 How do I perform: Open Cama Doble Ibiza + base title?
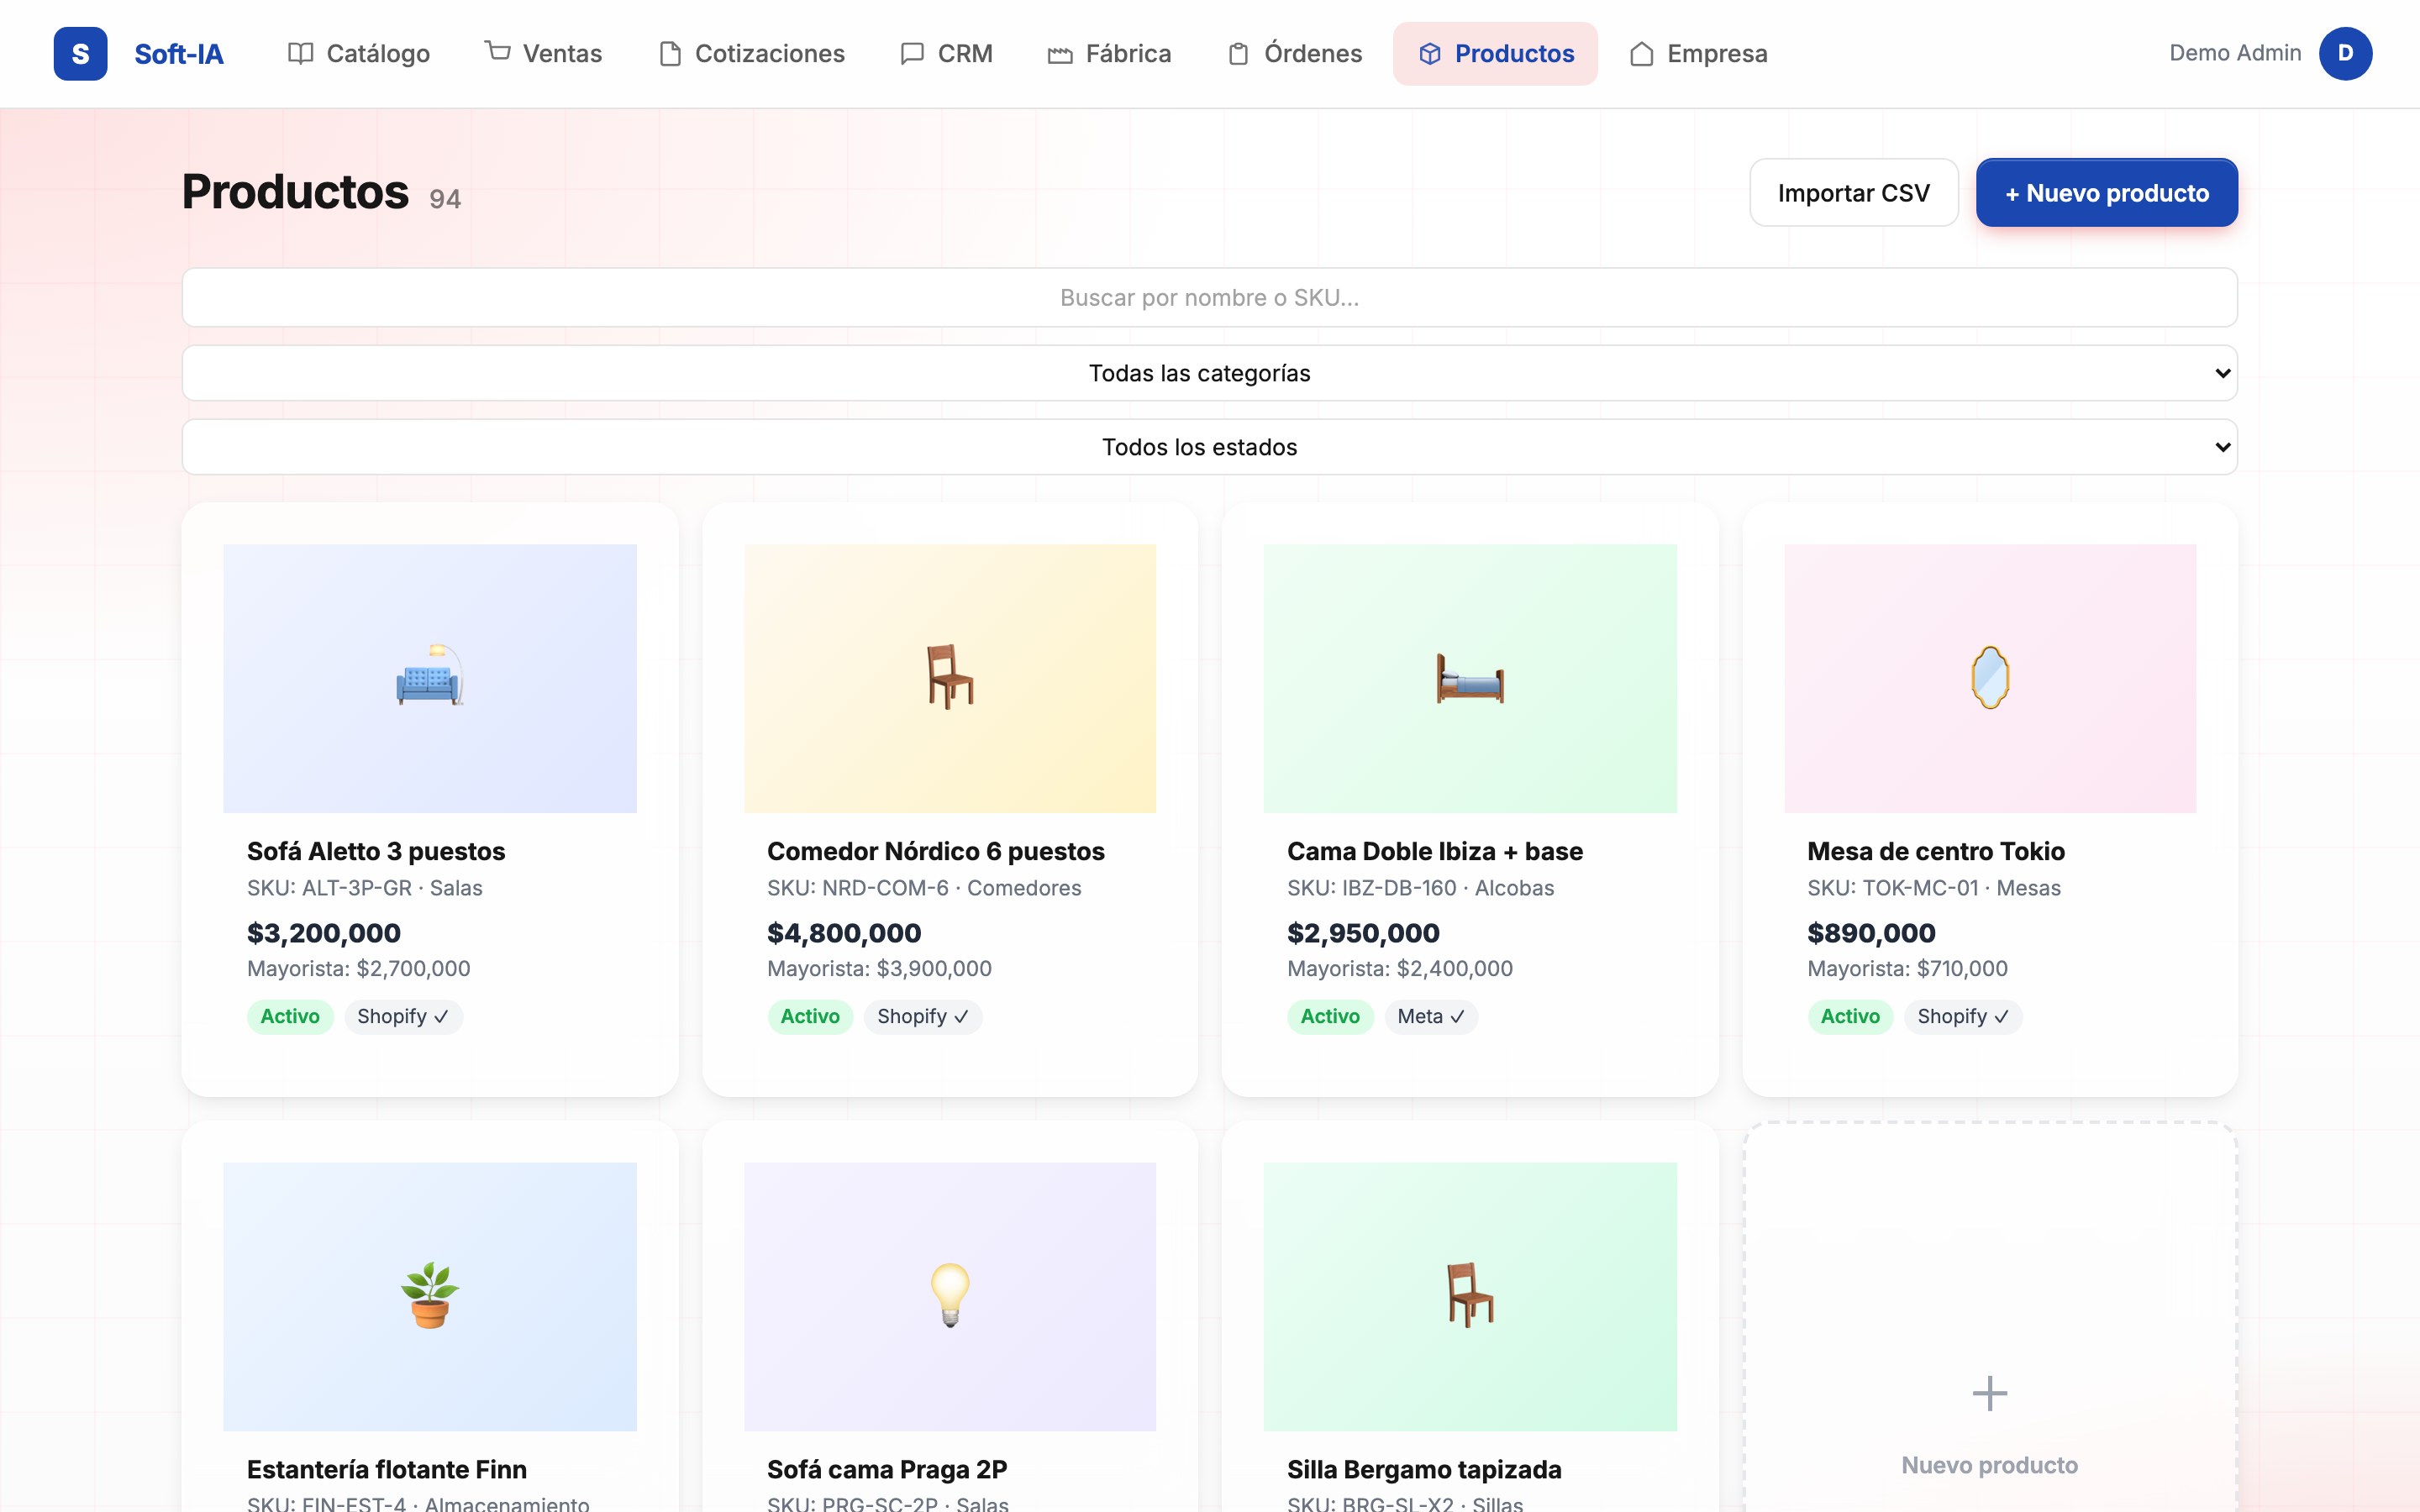pos(1435,851)
